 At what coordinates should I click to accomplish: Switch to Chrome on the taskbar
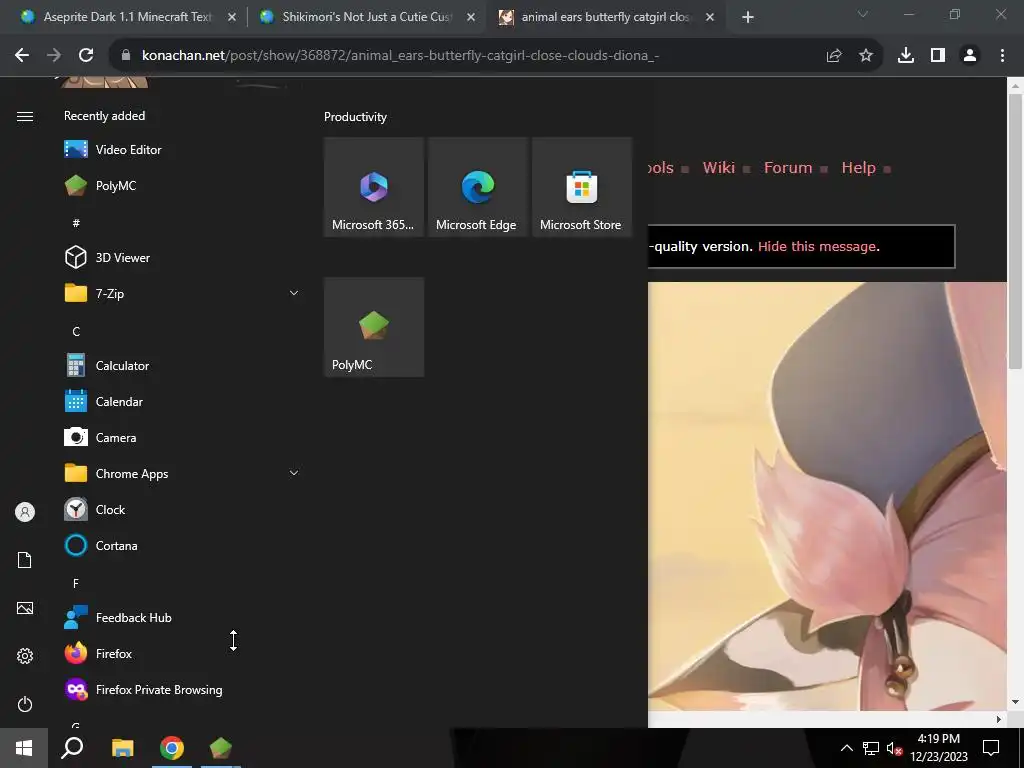coord(172,748)
